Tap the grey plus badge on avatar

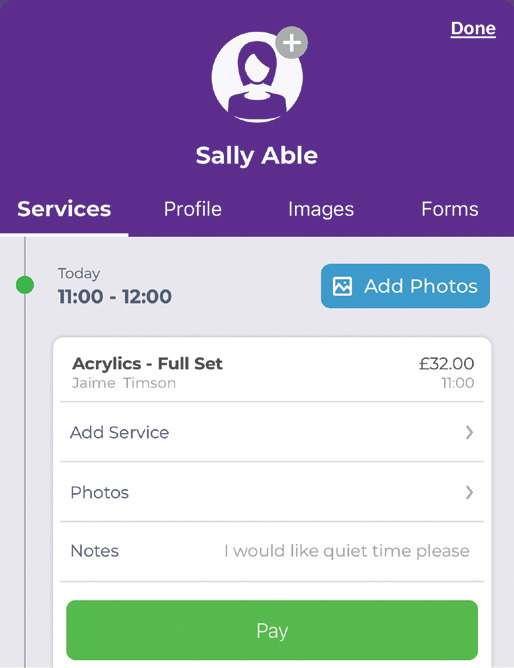[292, 43]
